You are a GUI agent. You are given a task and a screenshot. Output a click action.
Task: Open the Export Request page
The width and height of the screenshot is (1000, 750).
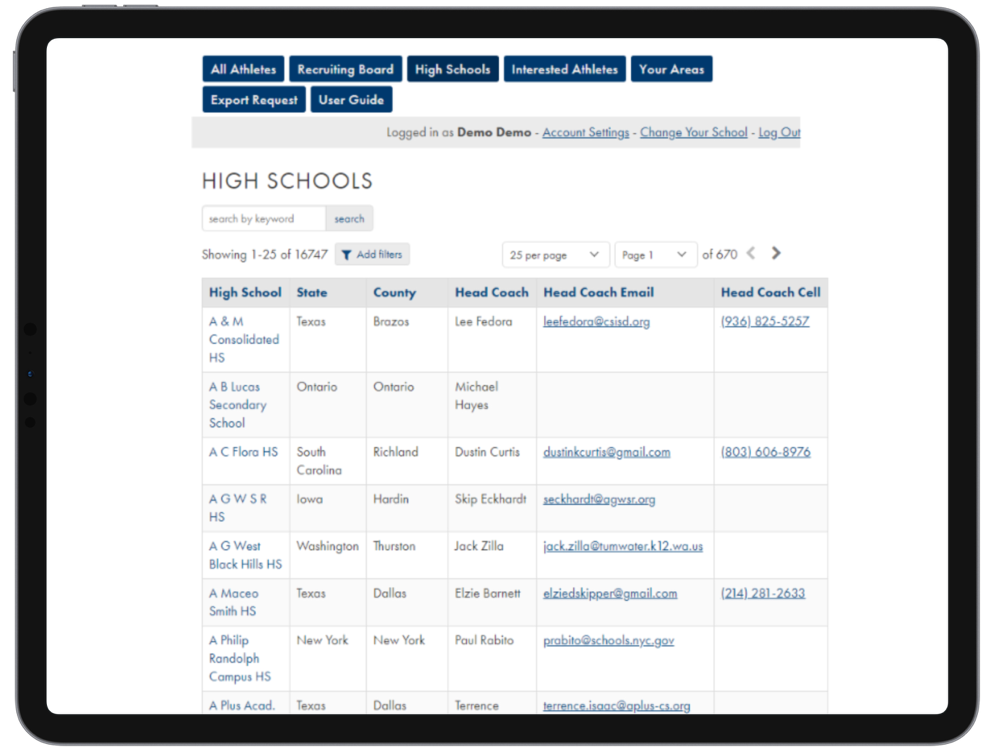254,99
